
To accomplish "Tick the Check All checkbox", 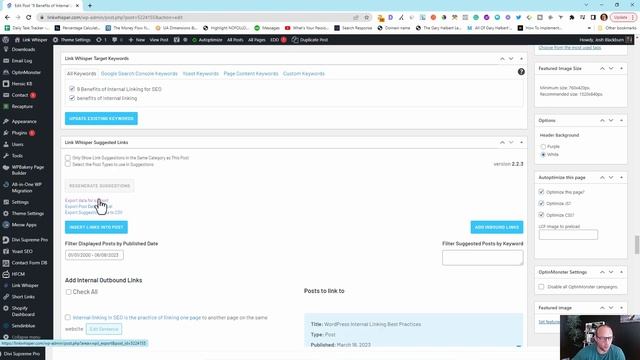I will [68, 292].
